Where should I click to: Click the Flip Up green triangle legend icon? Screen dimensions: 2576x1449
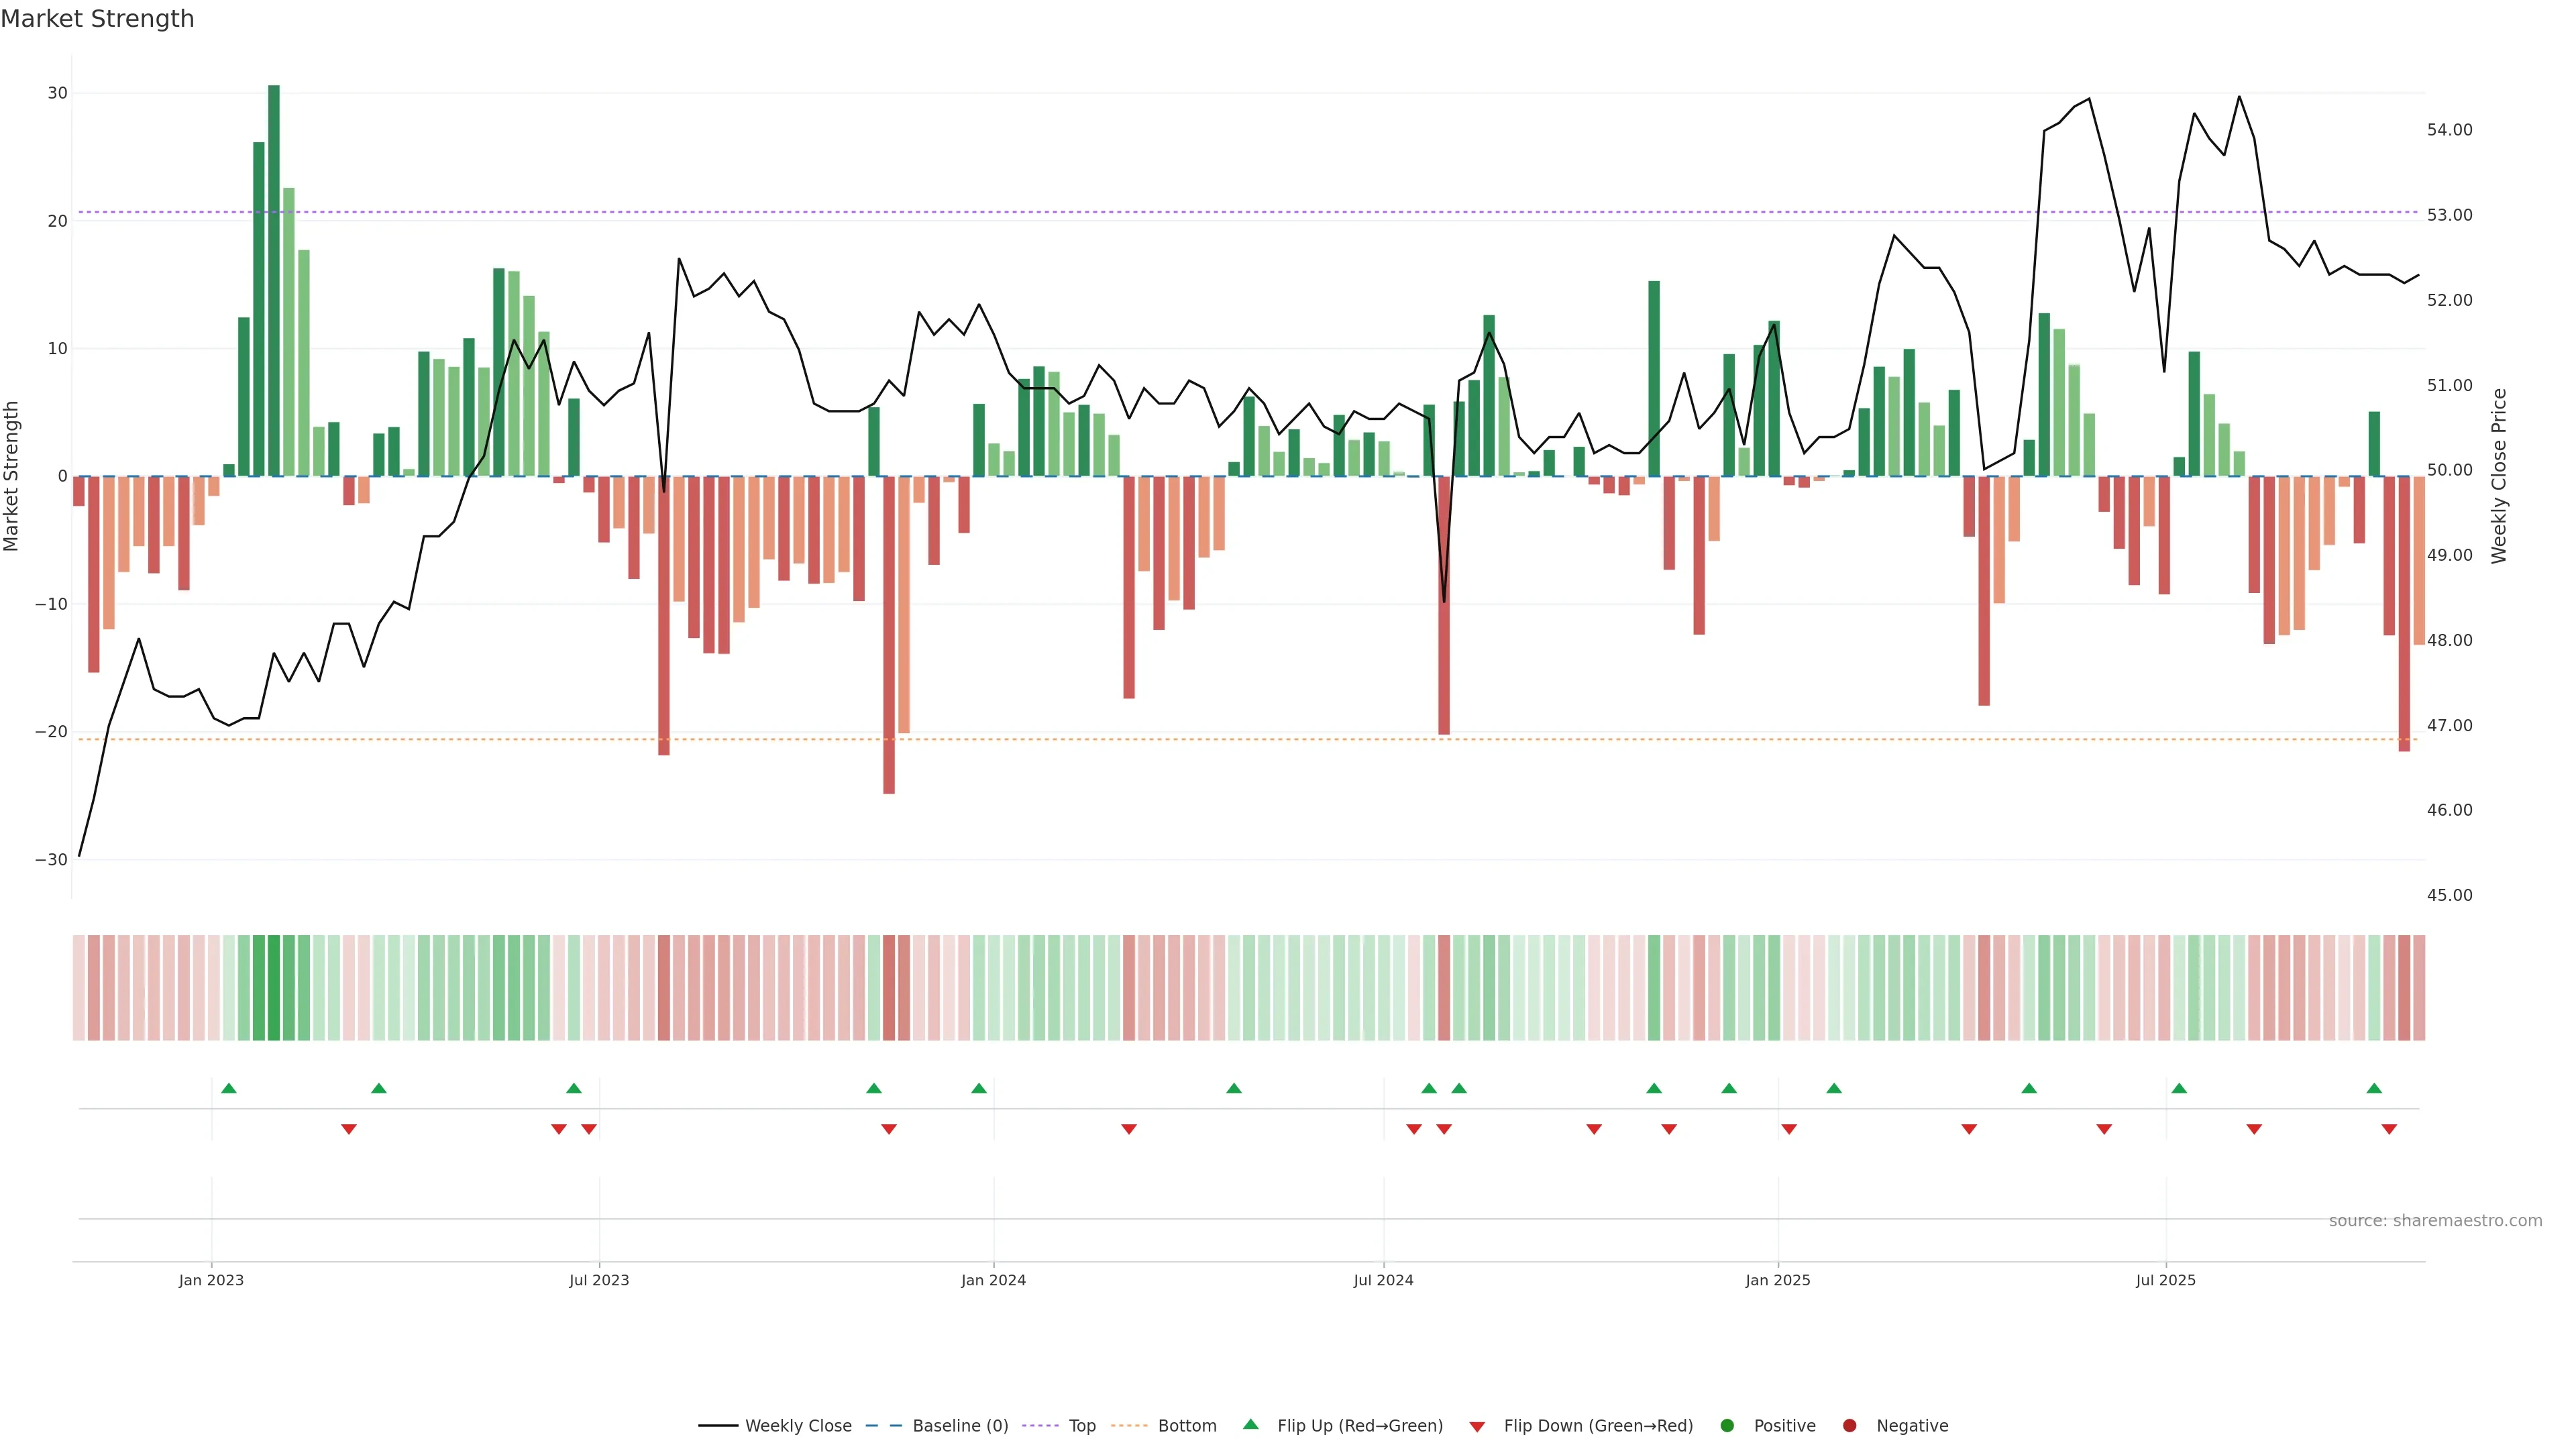[1250, 1425]
